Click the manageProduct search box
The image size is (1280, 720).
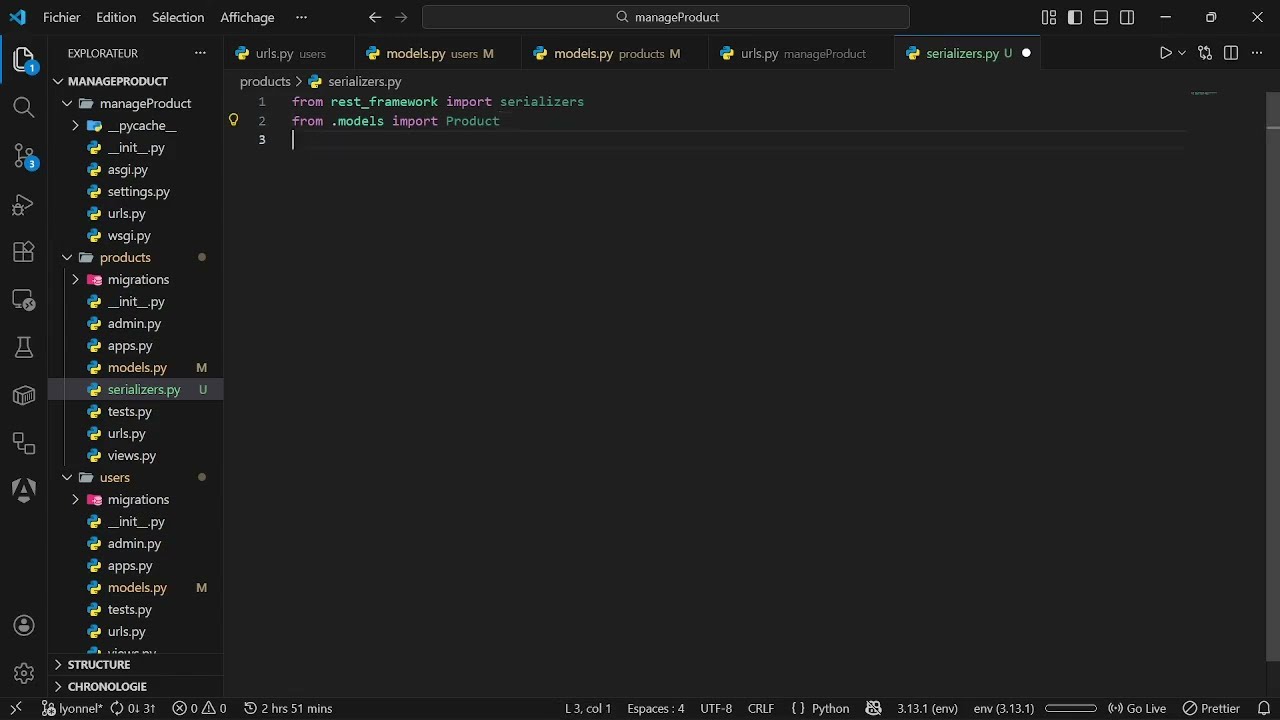click(x=666, y=17)
